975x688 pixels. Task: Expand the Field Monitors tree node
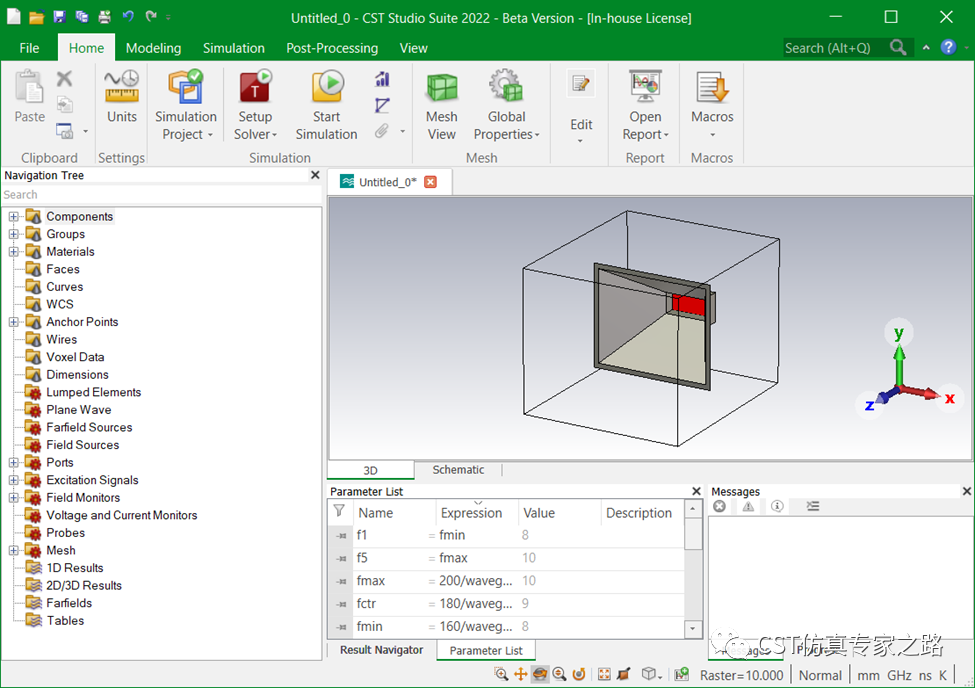click(14, 498)
